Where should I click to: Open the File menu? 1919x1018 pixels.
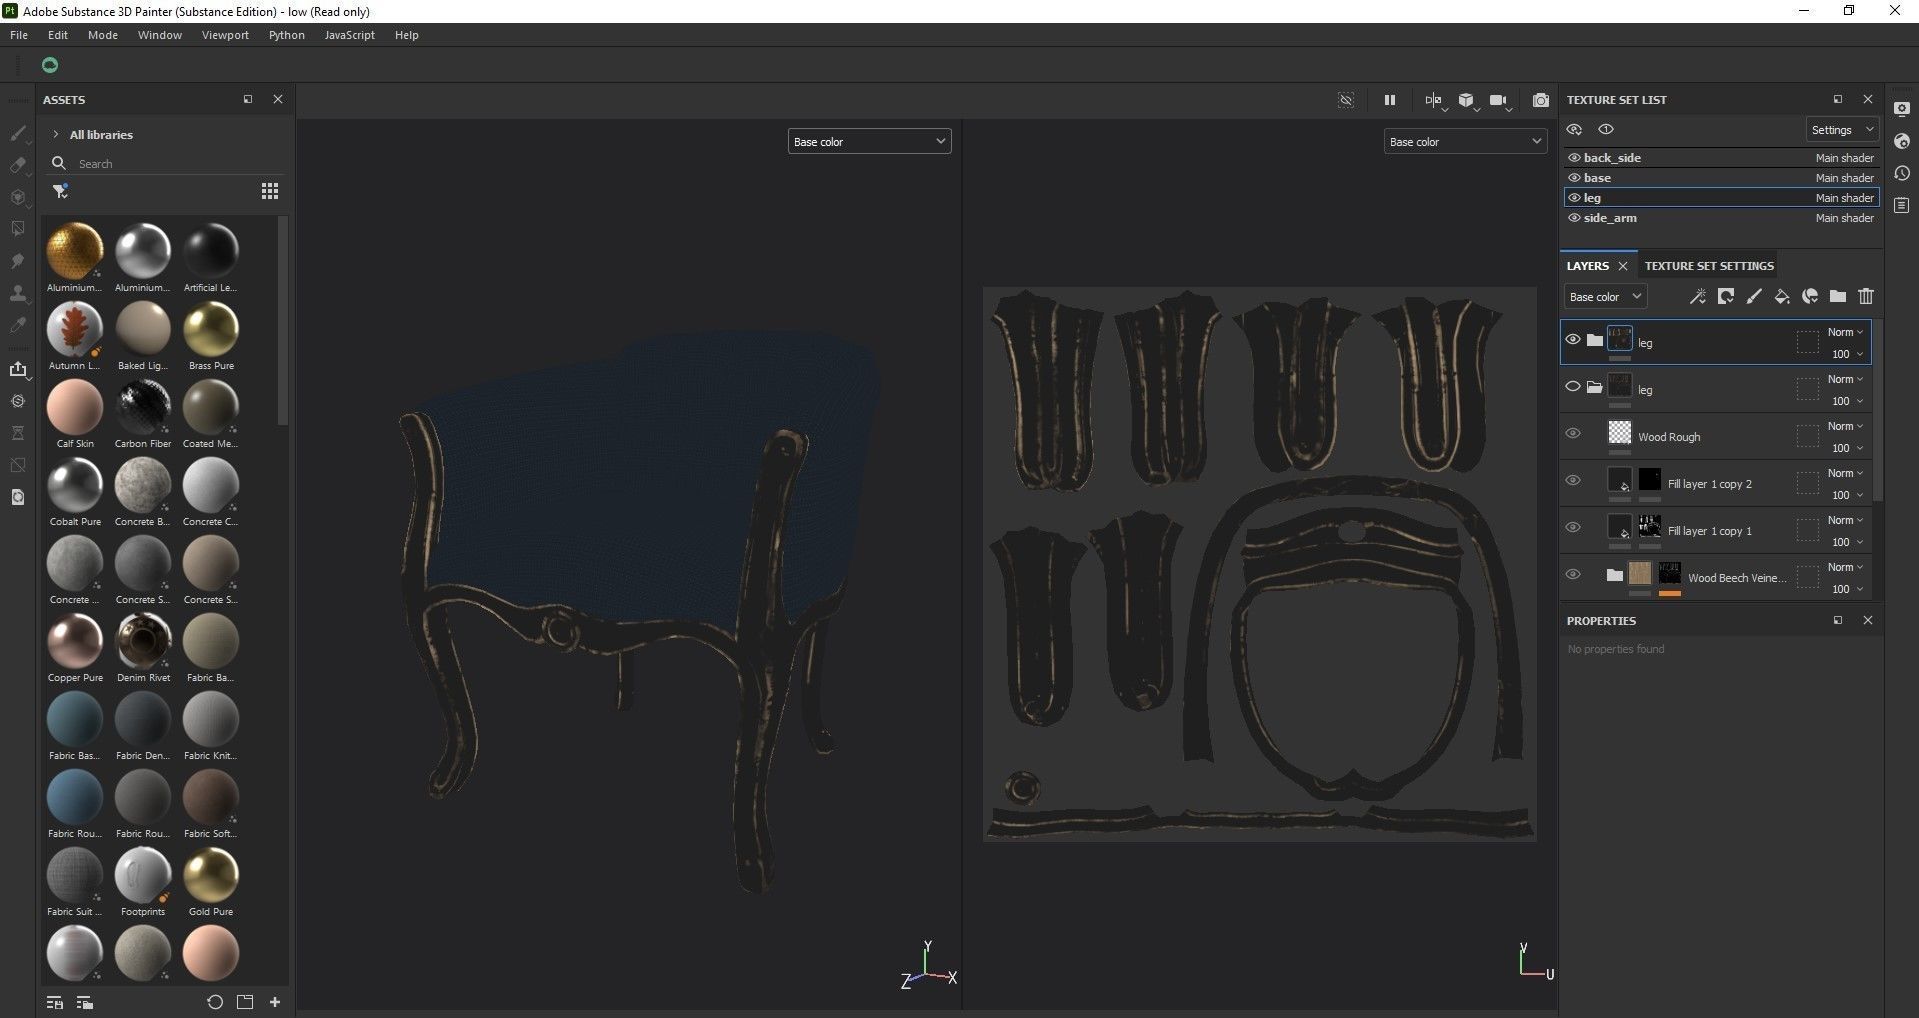click(19, 35)
